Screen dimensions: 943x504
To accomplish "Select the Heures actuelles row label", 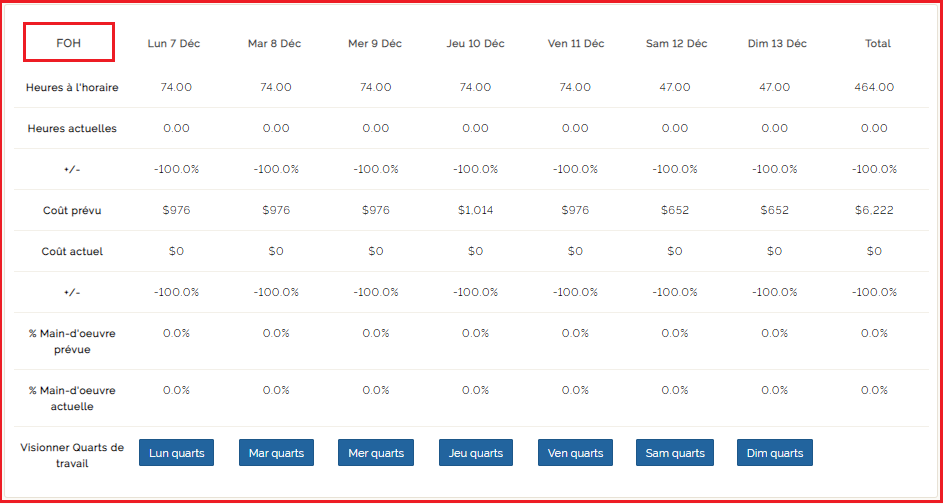I will coord(72,128).
